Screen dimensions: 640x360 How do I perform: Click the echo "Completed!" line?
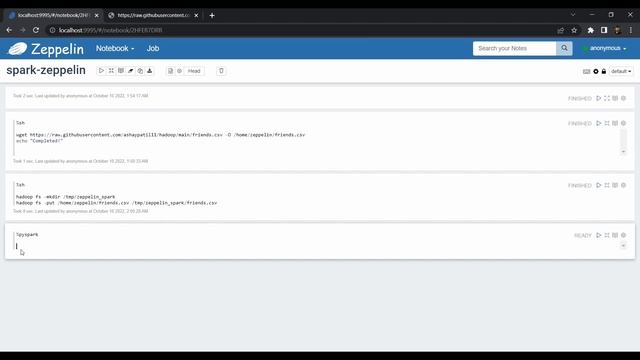point(40,141)
